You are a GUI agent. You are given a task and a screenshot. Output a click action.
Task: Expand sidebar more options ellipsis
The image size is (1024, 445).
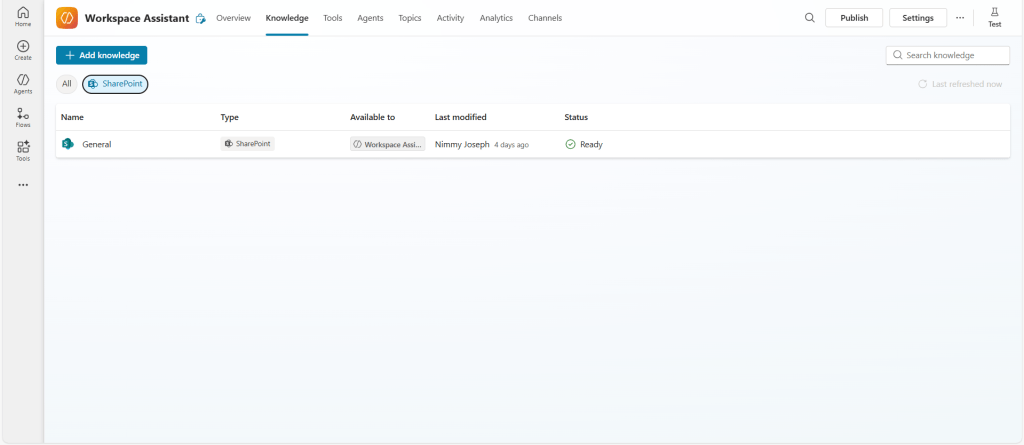point(23,185)
